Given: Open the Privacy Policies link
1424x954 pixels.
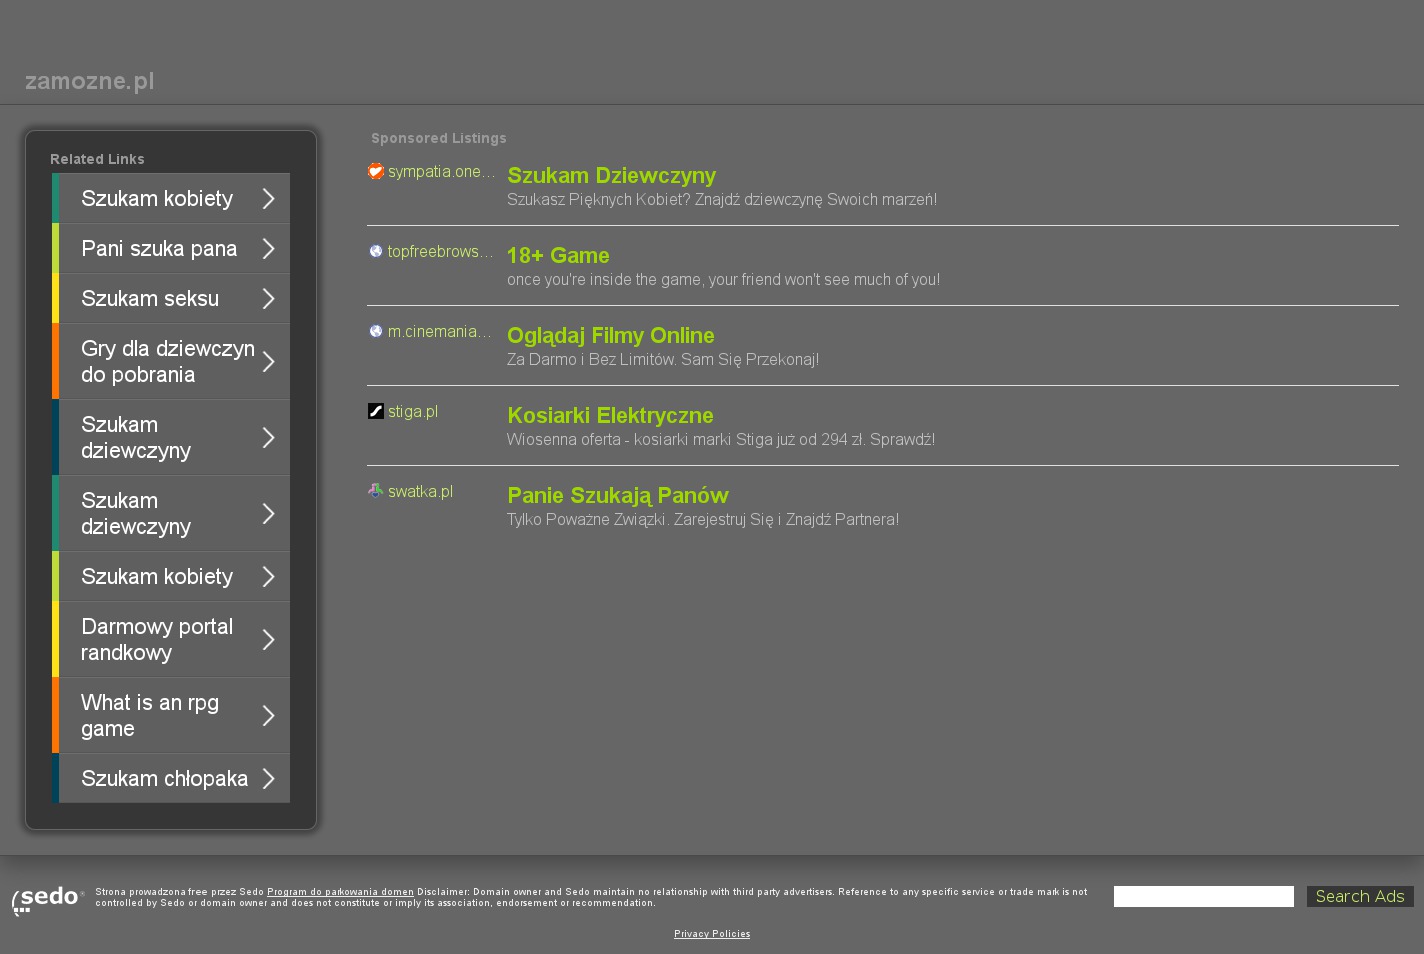Looking at the screenshot, I should pos(712,934).
